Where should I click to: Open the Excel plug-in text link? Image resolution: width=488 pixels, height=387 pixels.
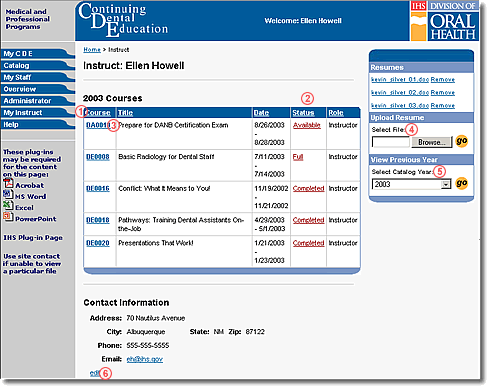click(x=24, y=208)
